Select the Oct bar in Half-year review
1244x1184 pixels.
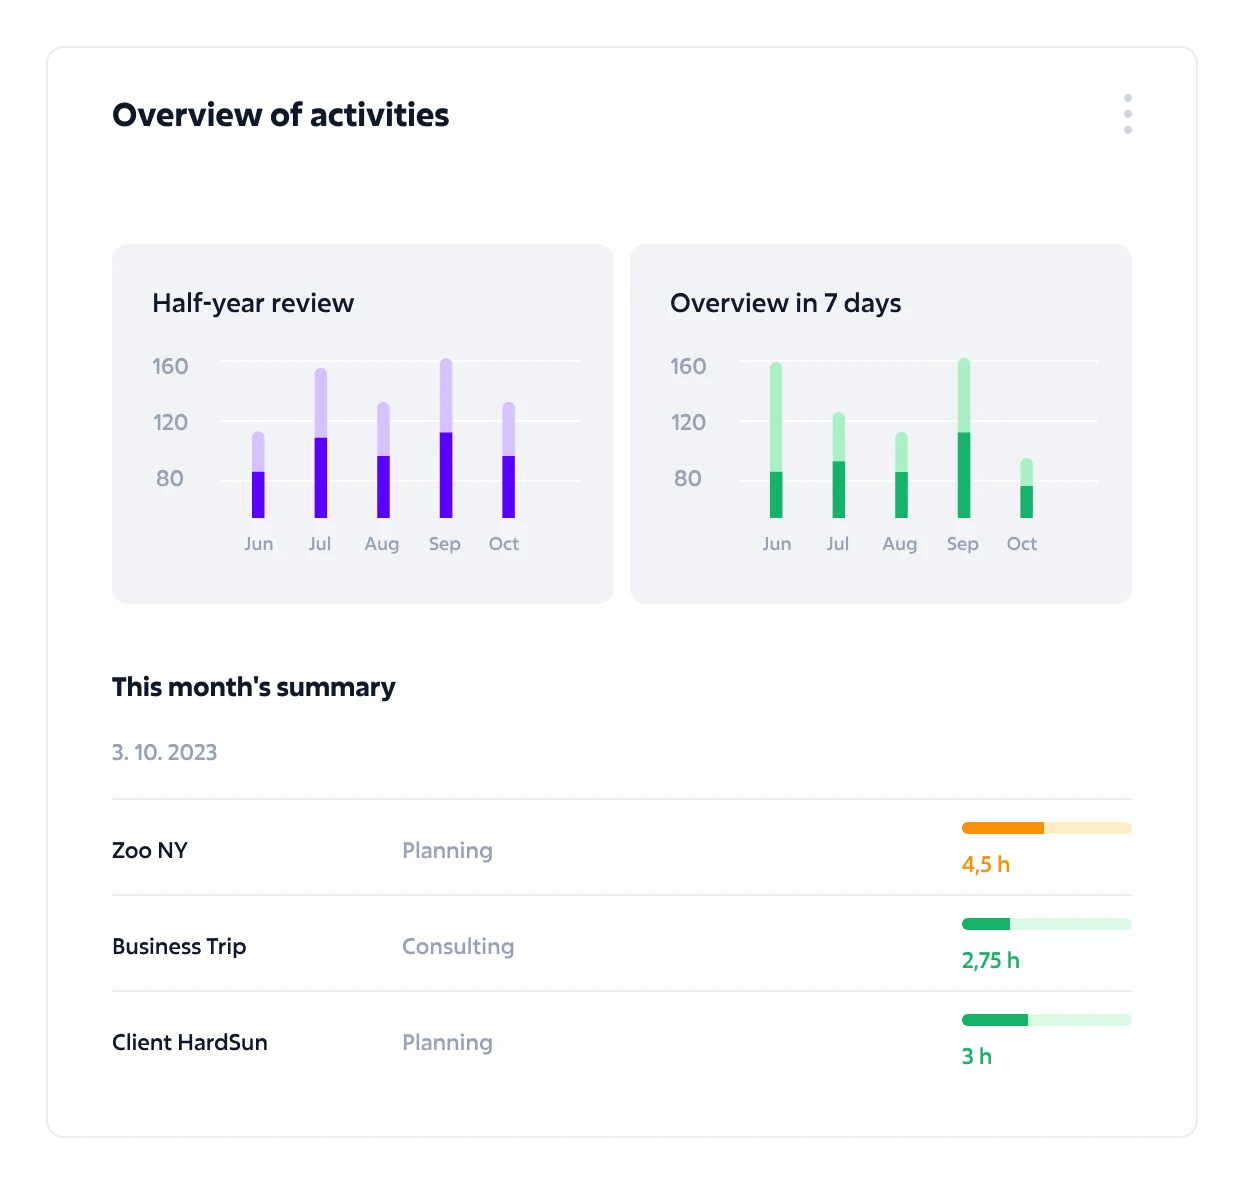[x=508, y=460]
